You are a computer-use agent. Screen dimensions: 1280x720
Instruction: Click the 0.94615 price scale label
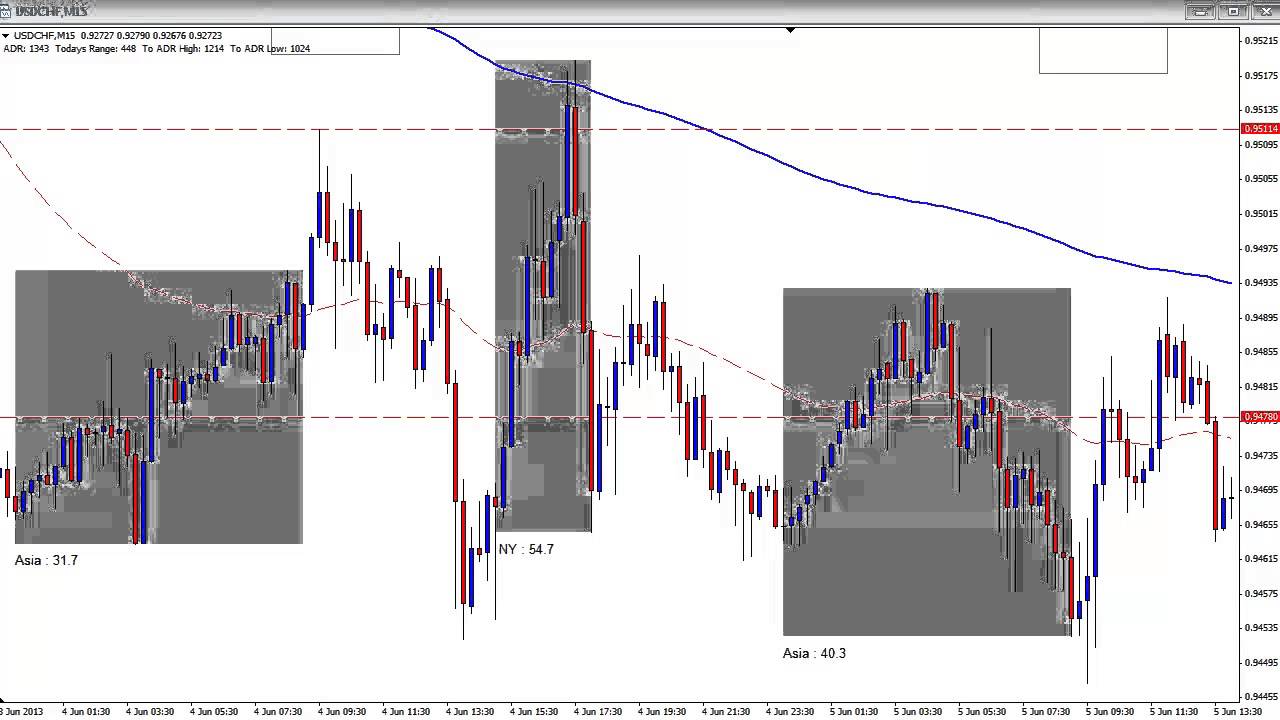1262,559
